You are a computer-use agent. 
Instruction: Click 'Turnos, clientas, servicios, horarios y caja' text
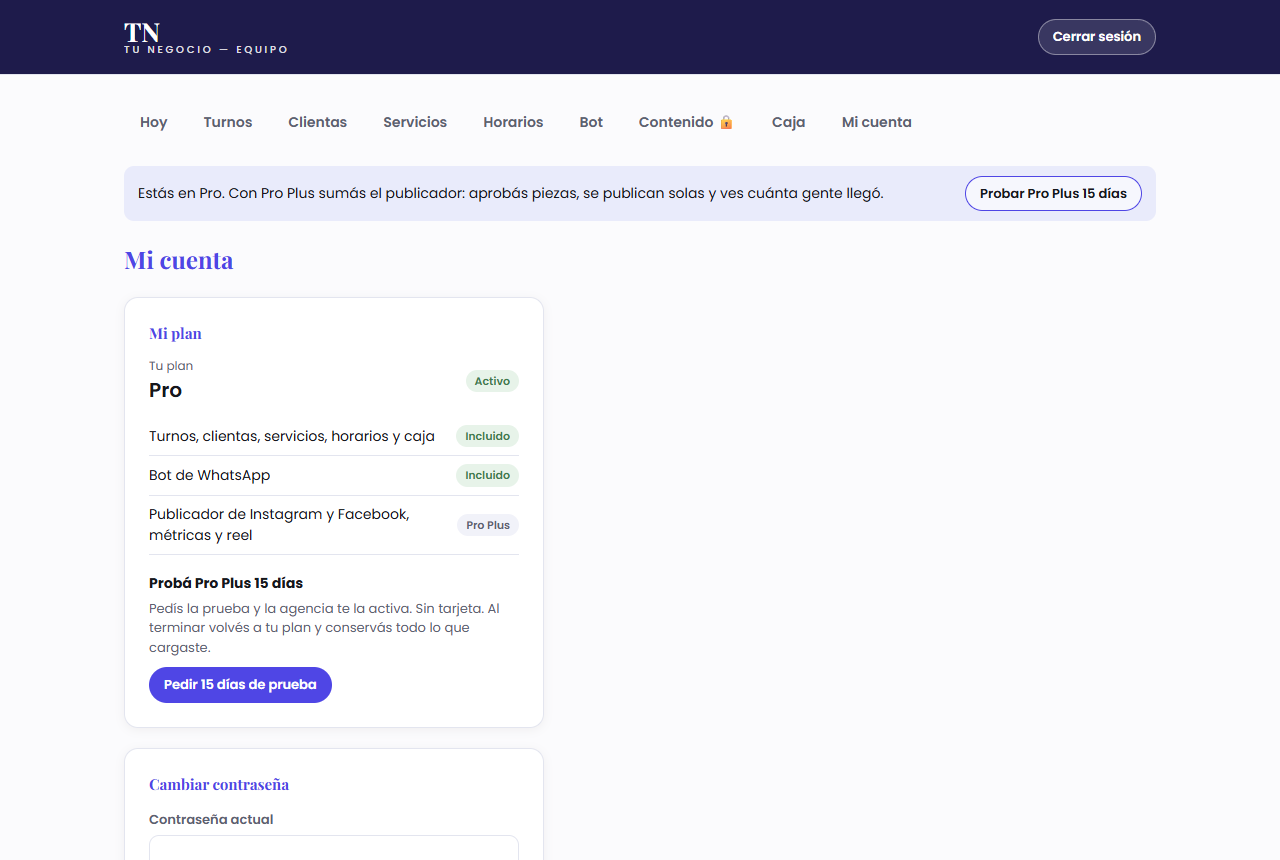tap(292, 436)
